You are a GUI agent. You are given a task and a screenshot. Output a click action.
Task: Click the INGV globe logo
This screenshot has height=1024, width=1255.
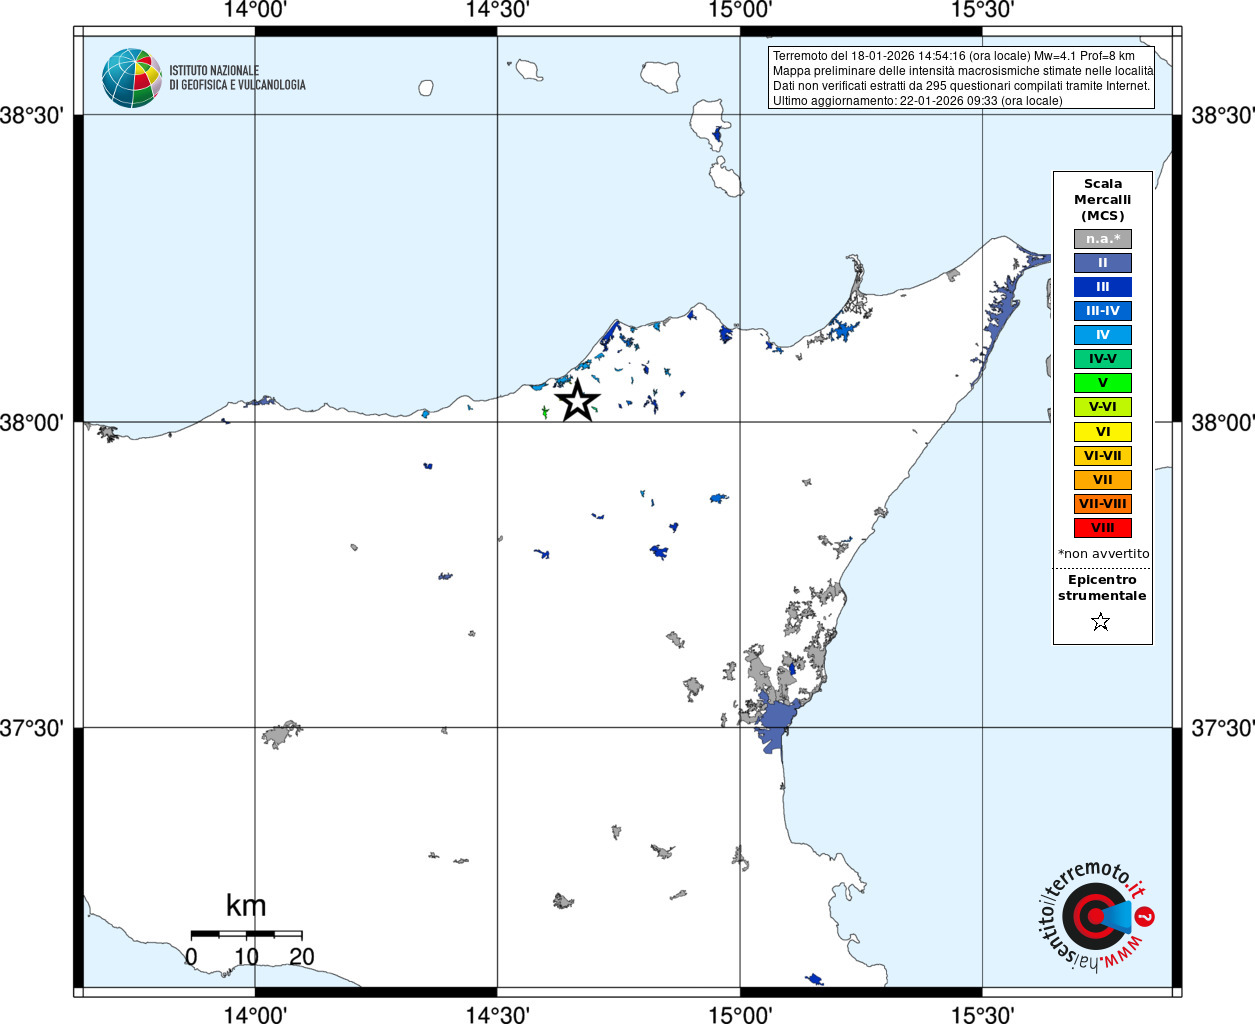[x=131, y=78]
